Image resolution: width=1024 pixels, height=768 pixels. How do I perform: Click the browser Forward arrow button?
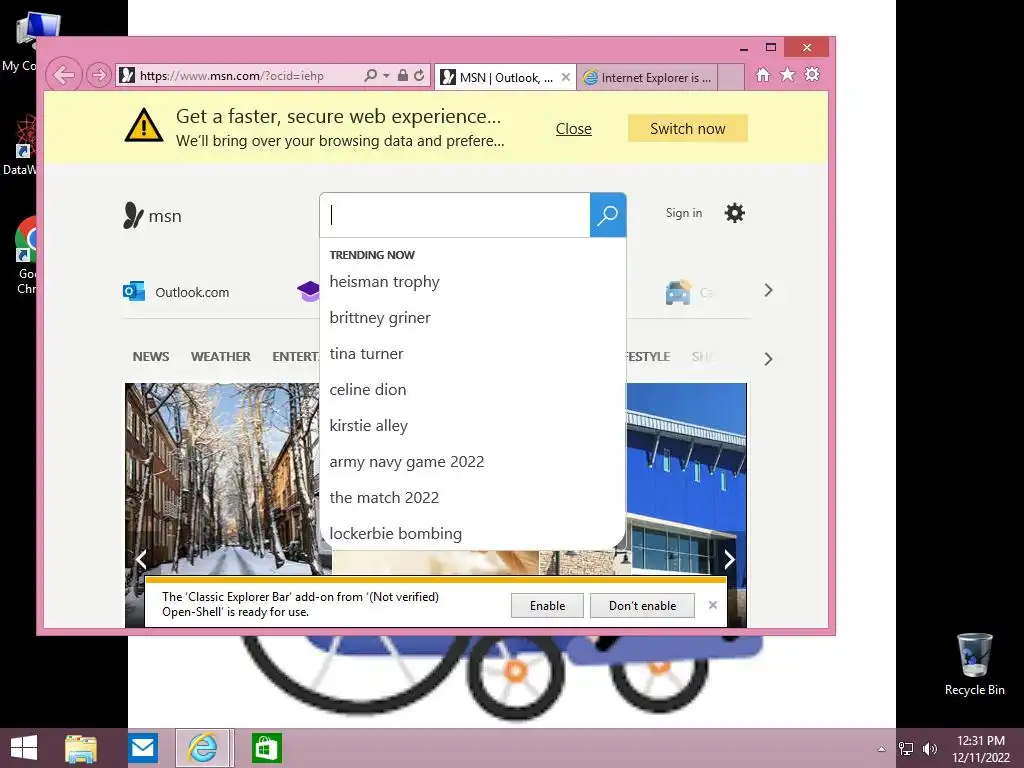(98, 75)
